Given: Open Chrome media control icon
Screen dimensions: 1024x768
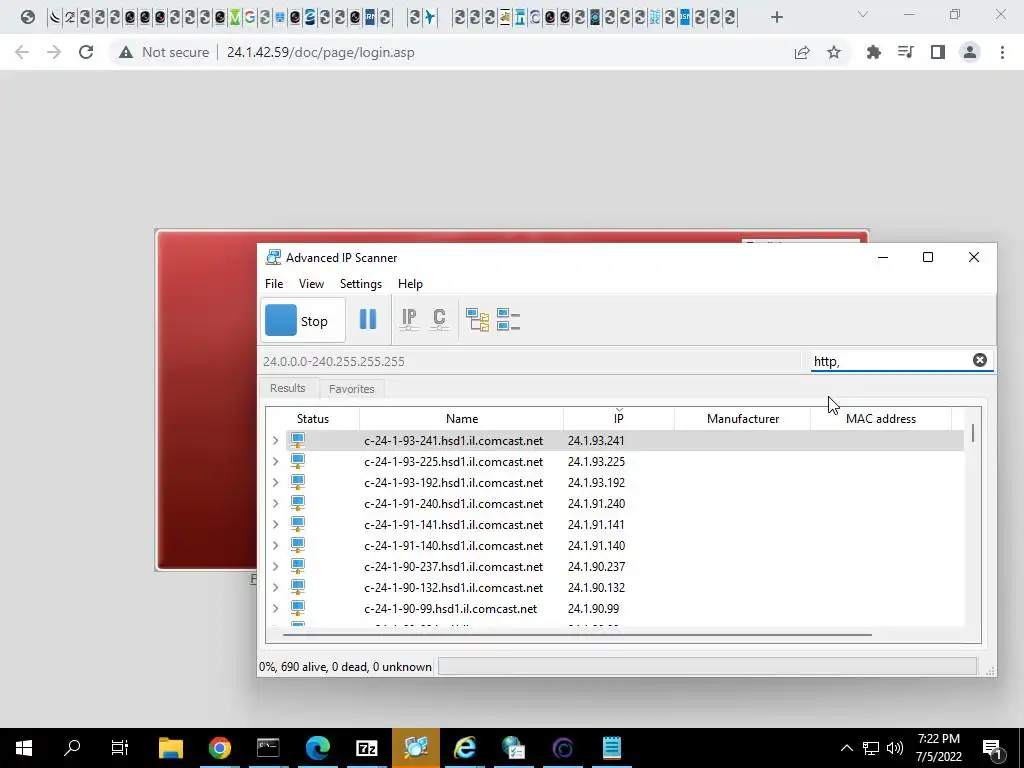Looking at the screenshot, I should click(905, 52).
